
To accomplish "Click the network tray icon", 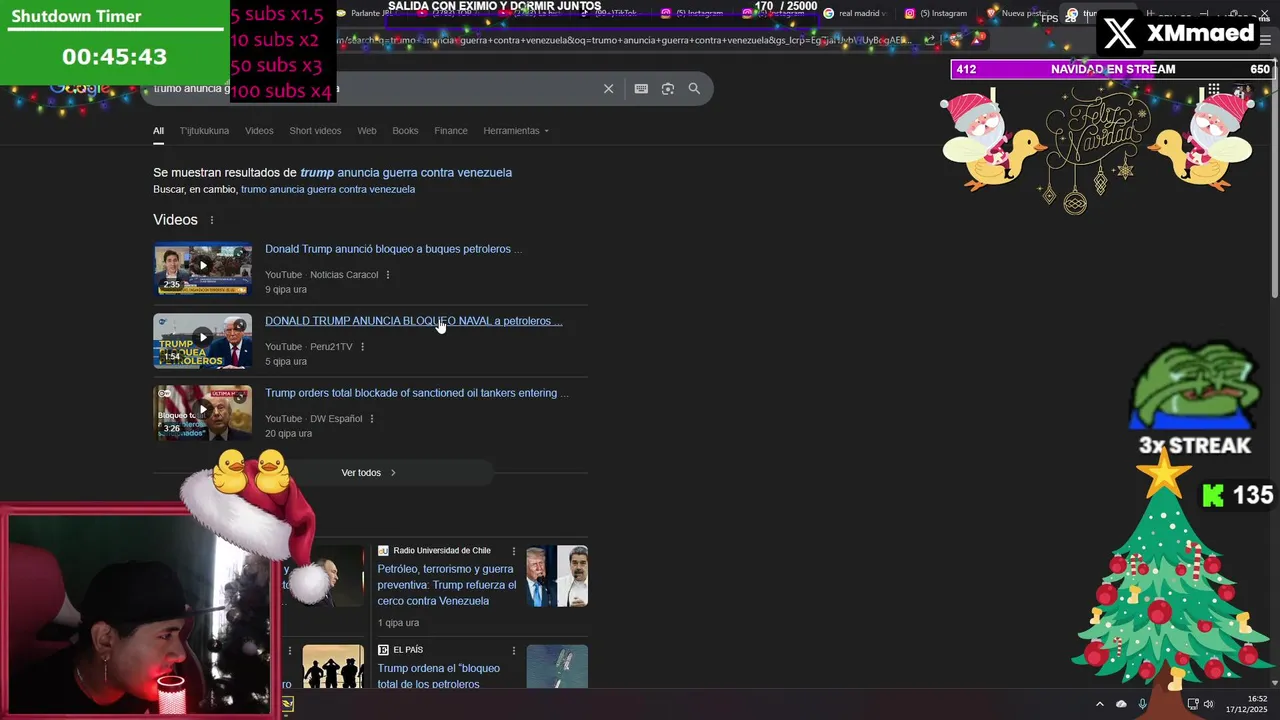I will tap(1193, 704).
